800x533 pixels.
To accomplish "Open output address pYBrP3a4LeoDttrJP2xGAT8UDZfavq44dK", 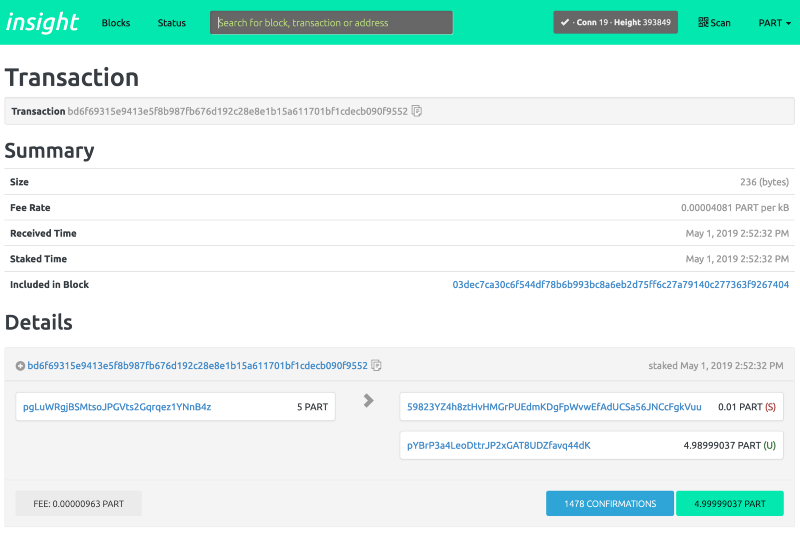I will 498,445.
